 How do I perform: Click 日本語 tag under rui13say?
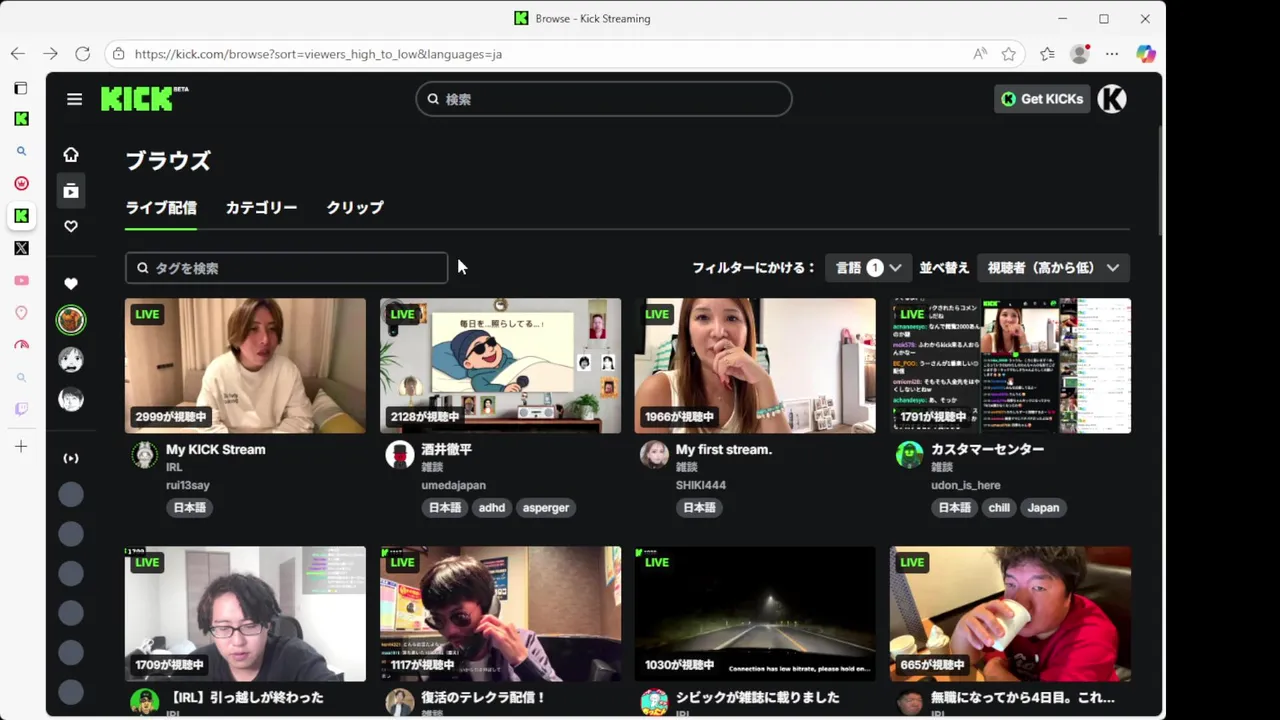[x=190, y=508]
